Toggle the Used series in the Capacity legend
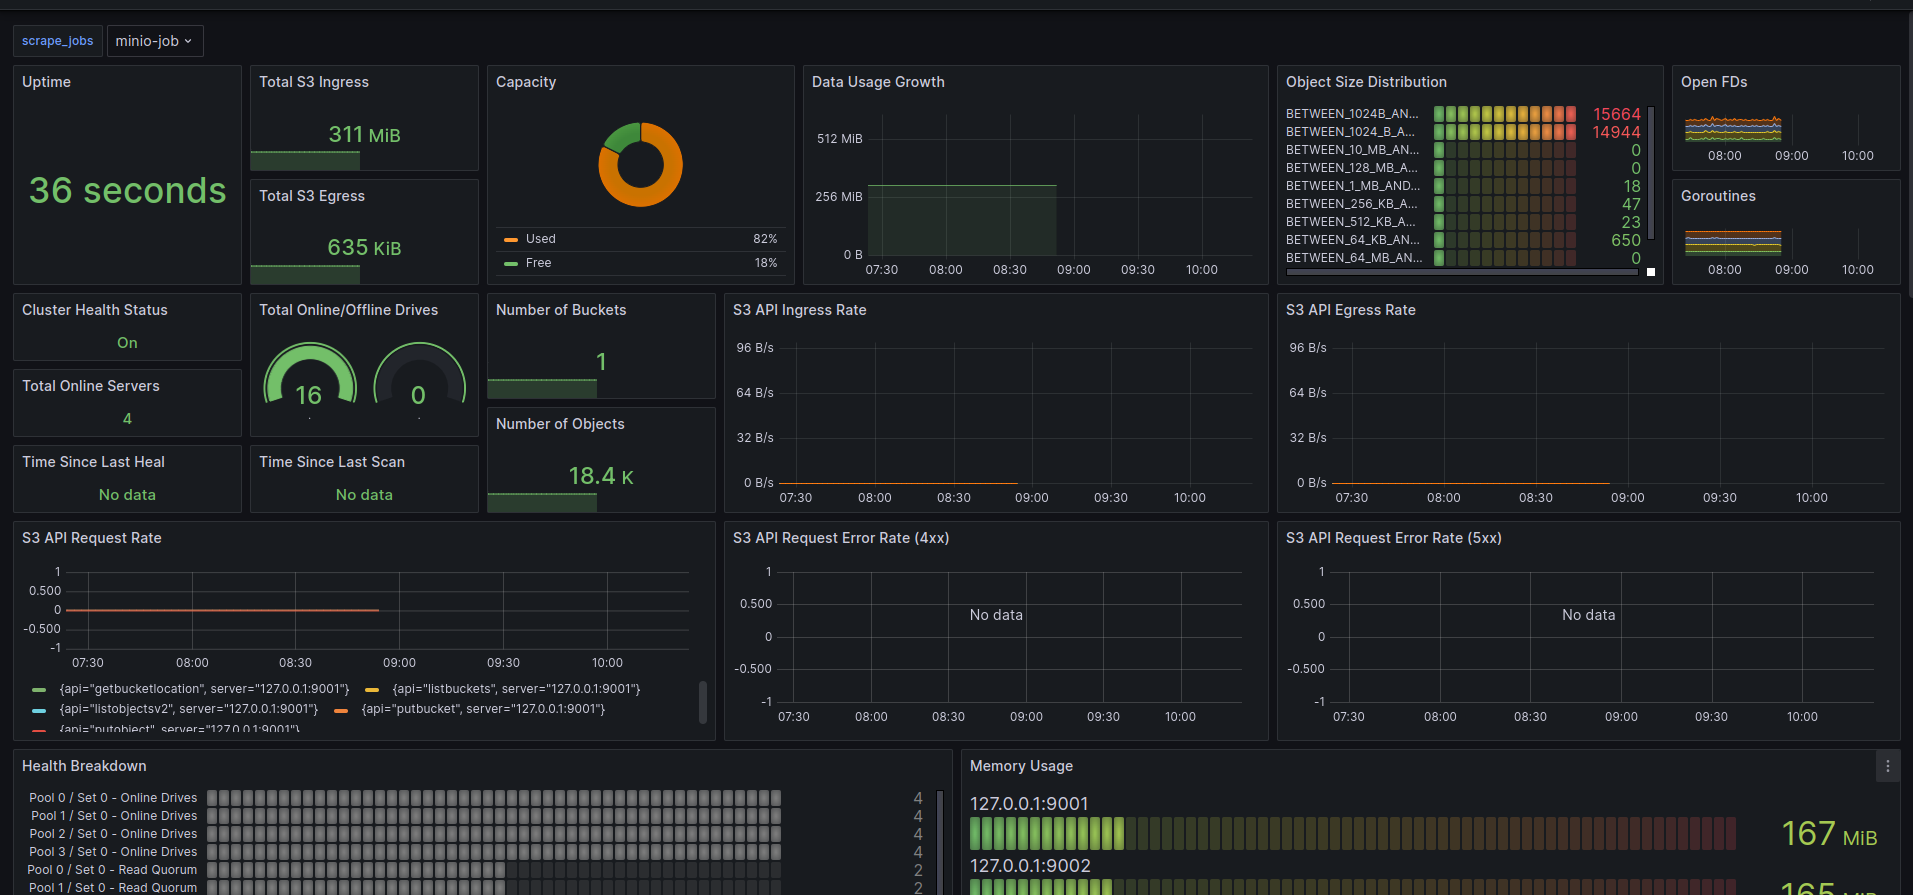Image resolution: width=1913 pixels, height=895 pixels. click(x=541, y=239)
